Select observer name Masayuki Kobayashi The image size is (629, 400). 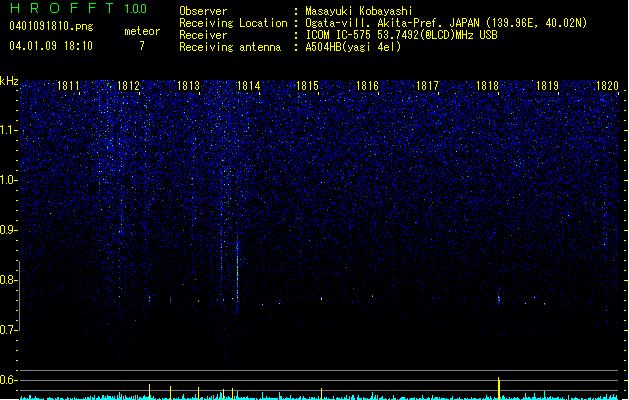359,11
